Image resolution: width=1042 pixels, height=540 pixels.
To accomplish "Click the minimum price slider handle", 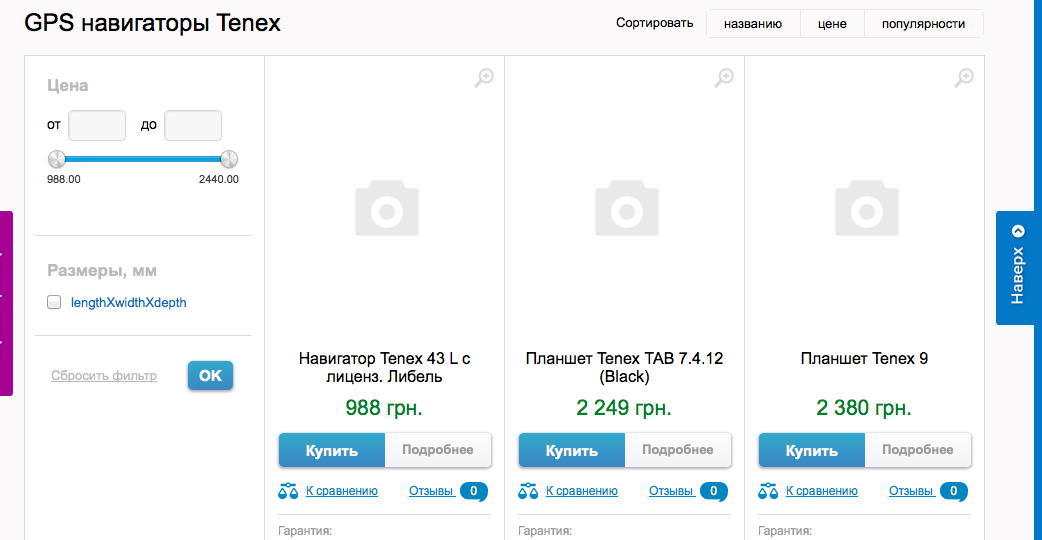I will (x=56, y=159).
